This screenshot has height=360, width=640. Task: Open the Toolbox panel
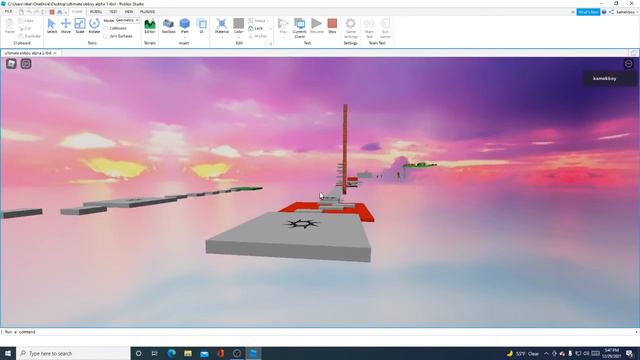pos(168,26)
